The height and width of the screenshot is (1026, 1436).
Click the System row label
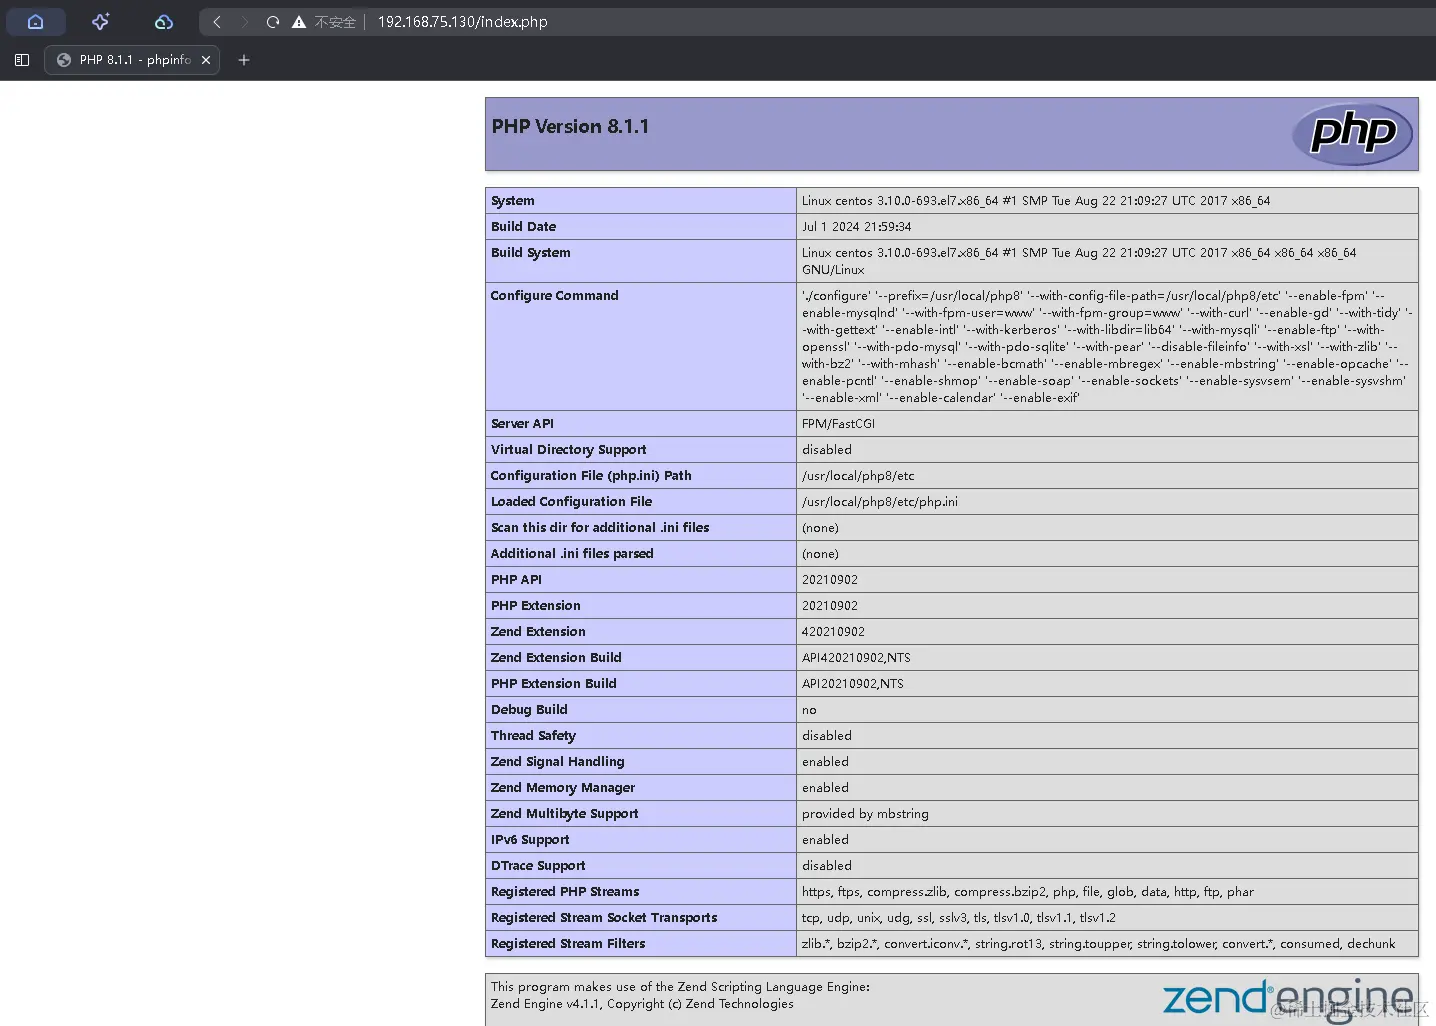point(513,200)
